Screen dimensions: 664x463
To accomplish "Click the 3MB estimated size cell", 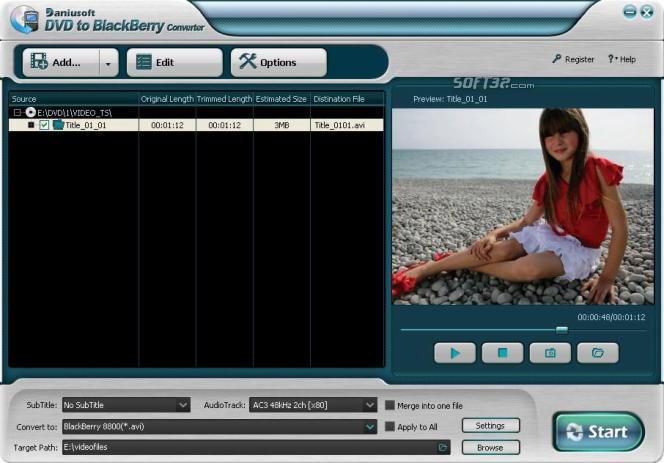I will pyautogui.click(x=282, y=125).
